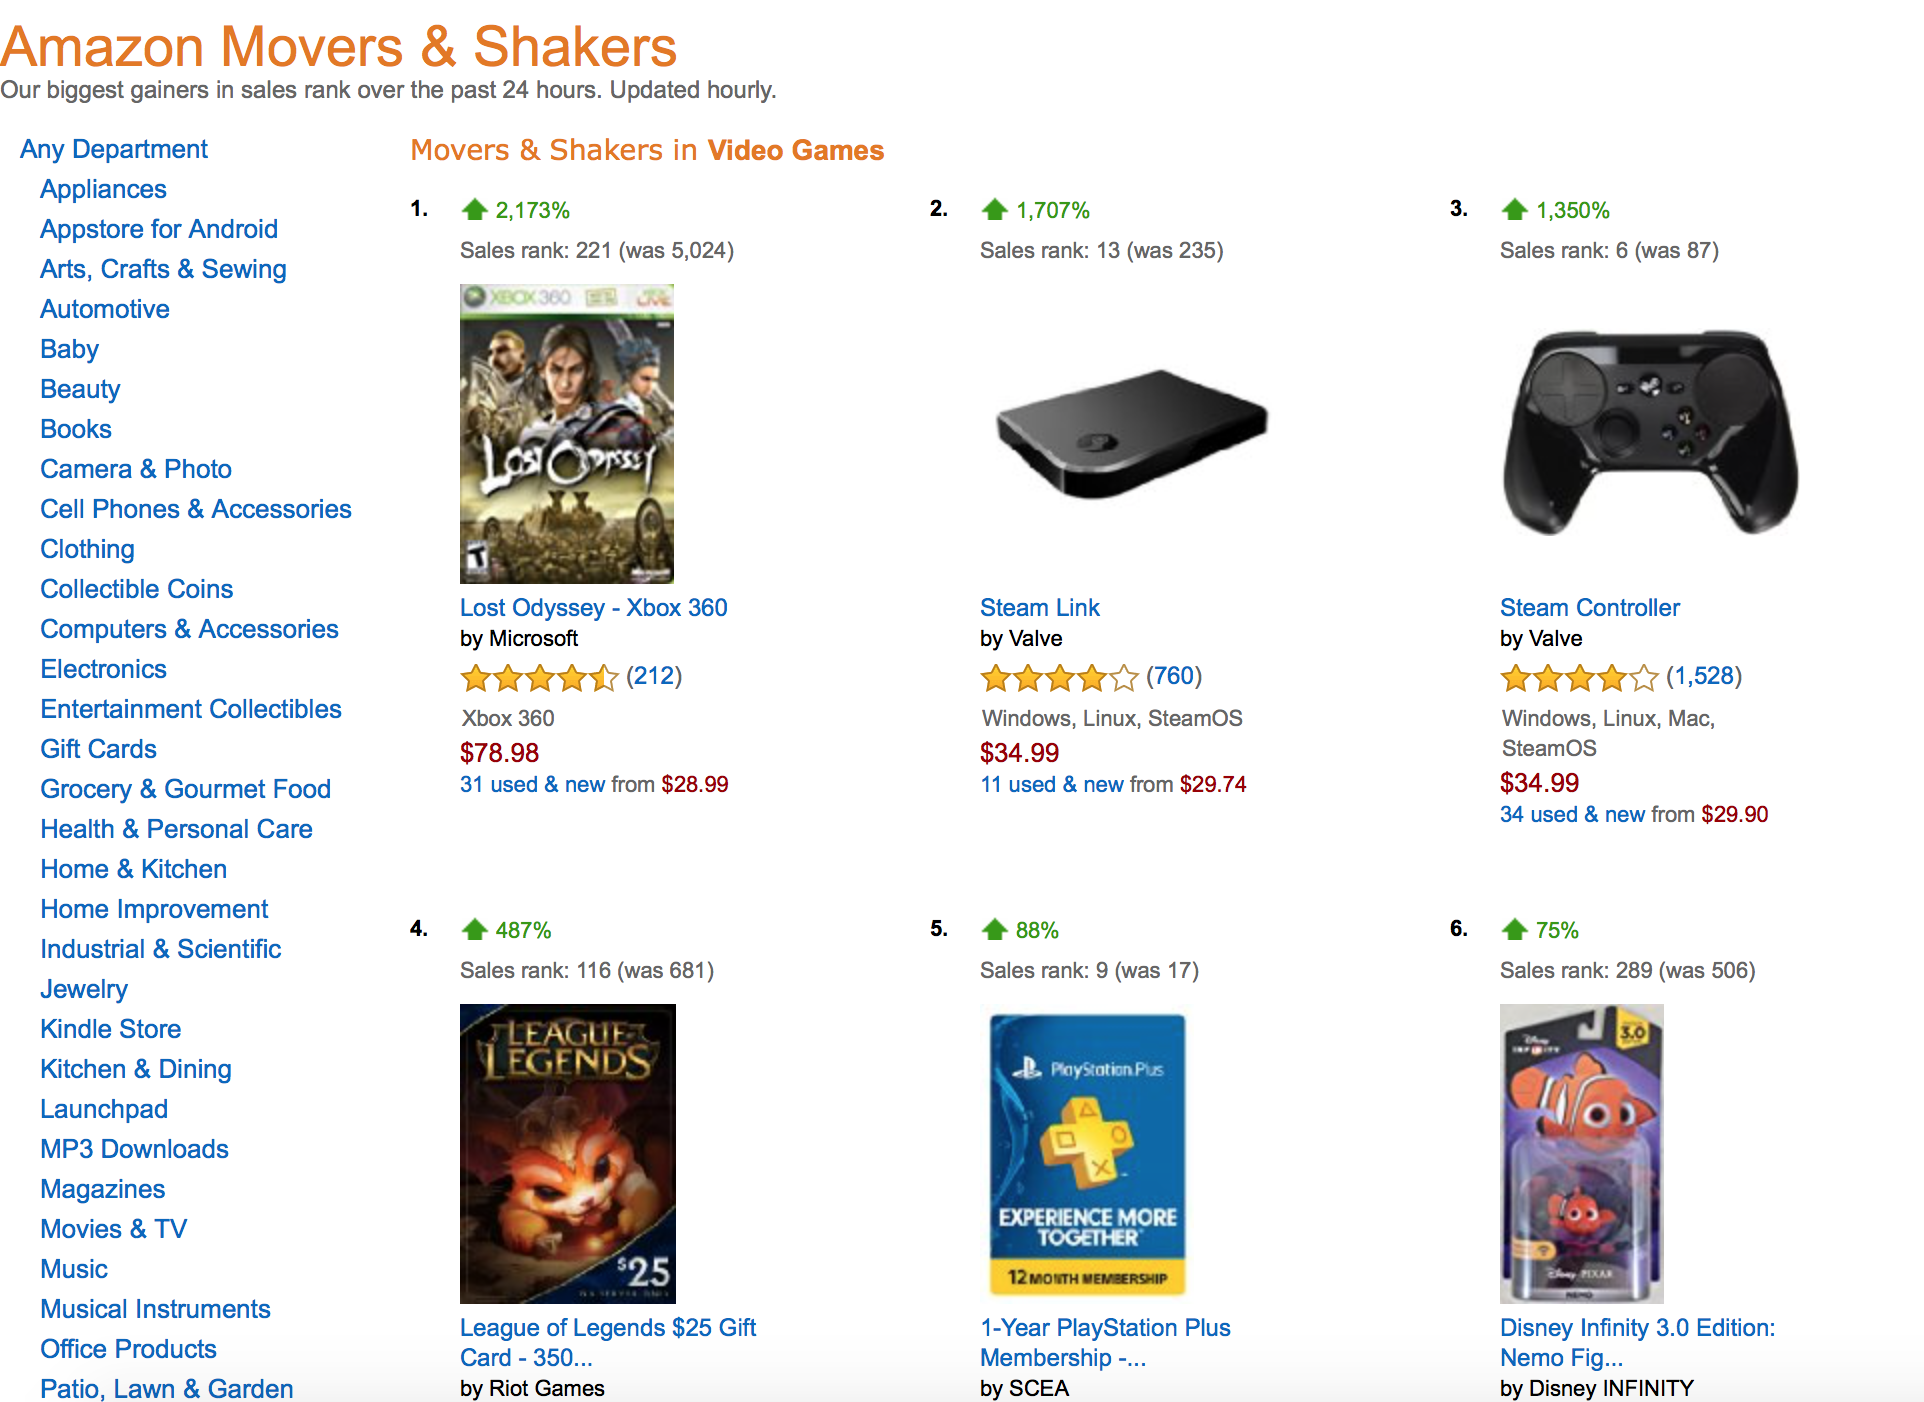
Task: View 31 used & new offers for Lost Odyssey
Action: 532,785
